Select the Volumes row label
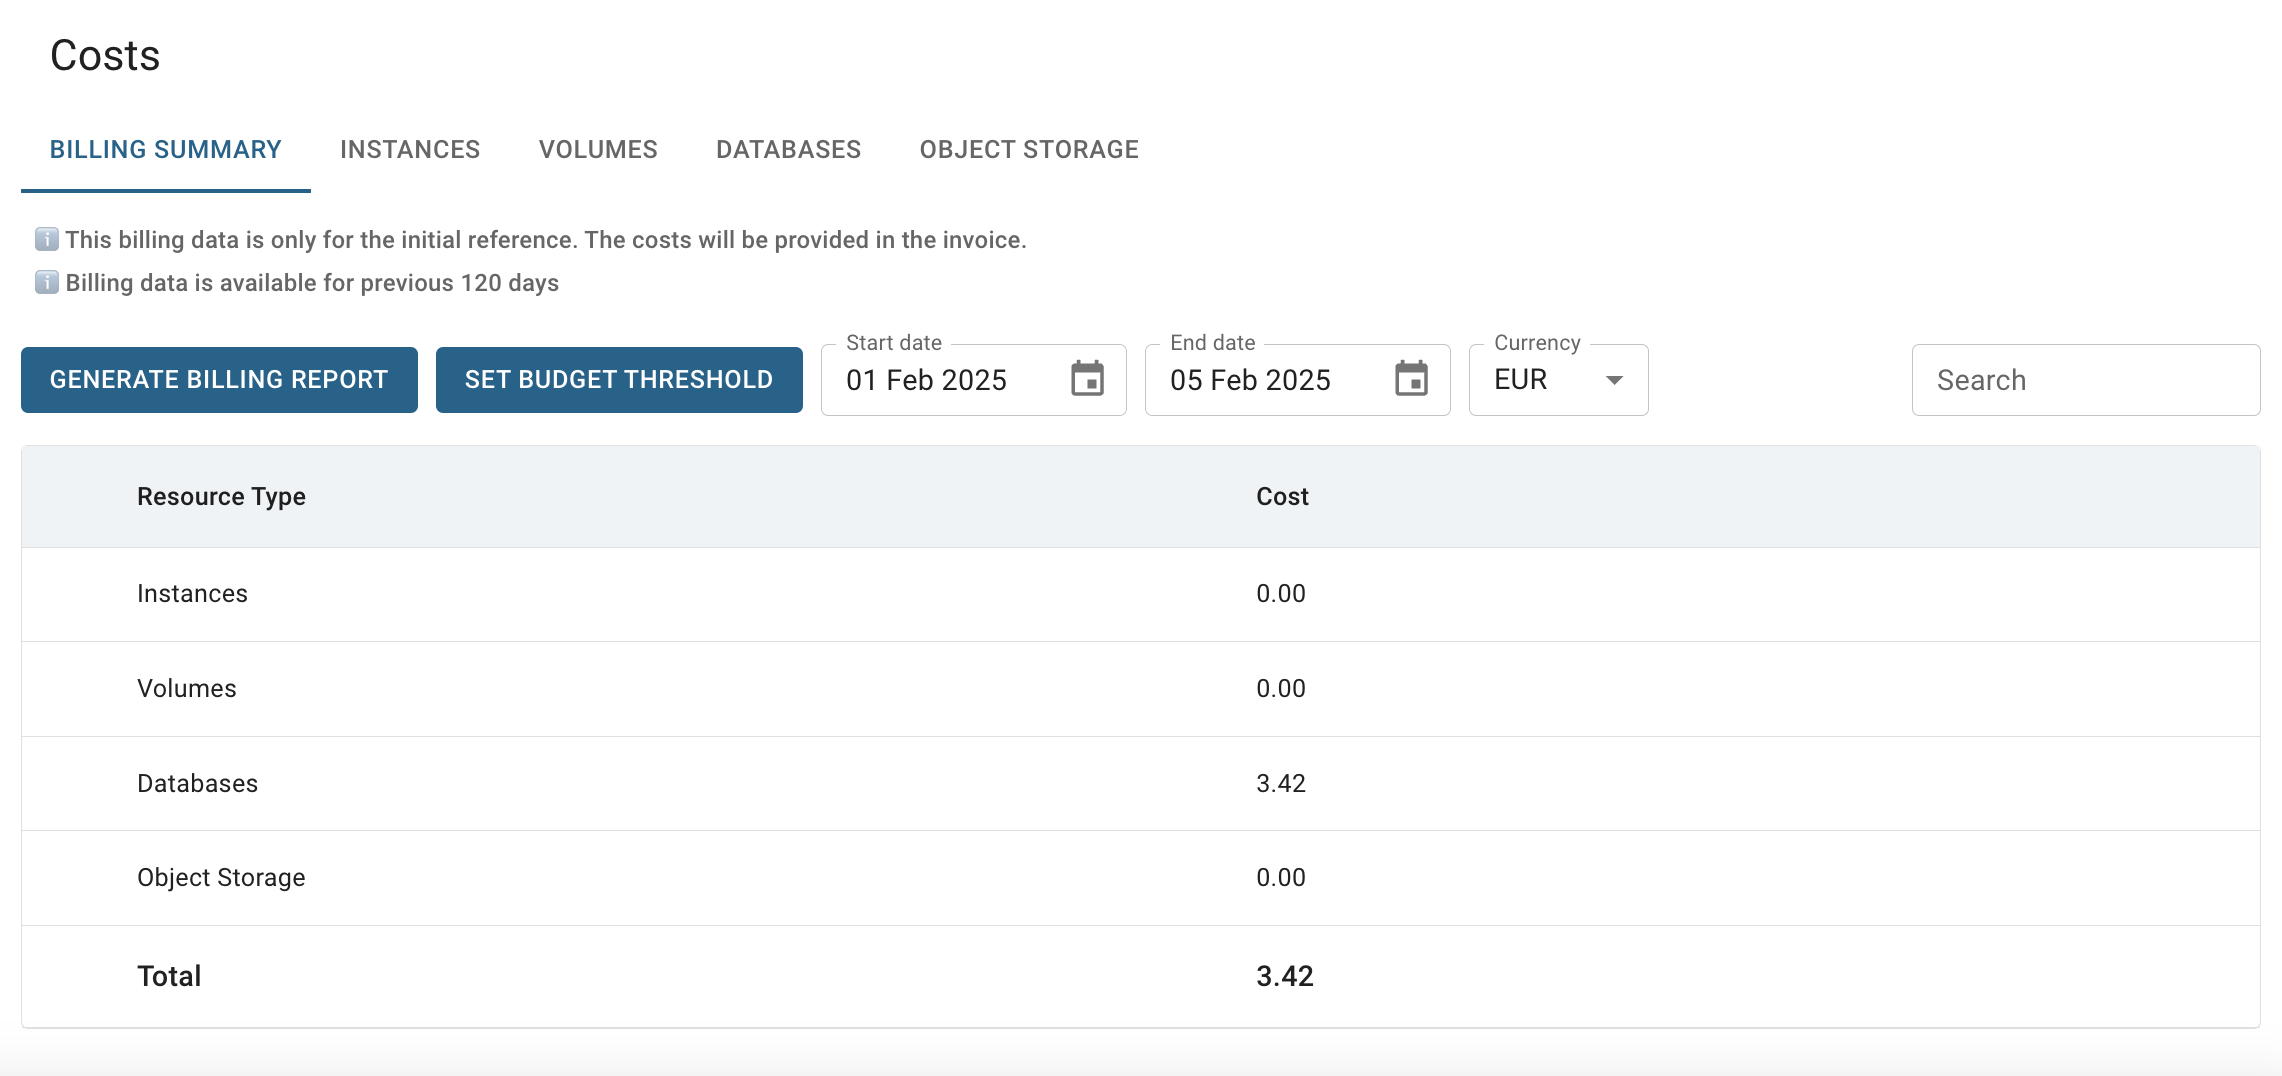 click(187, 688)
